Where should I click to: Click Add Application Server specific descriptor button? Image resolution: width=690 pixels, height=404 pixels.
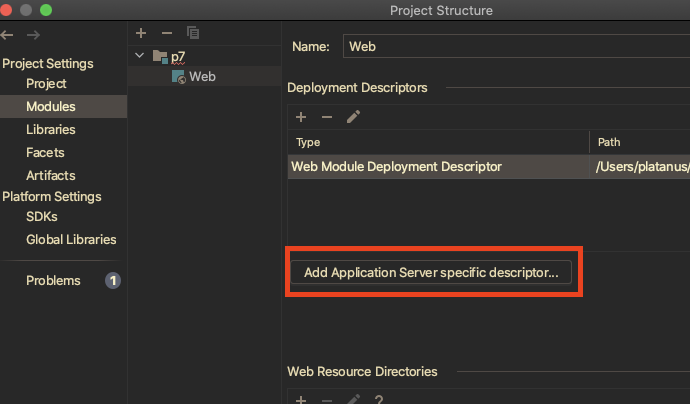point(431,273)
